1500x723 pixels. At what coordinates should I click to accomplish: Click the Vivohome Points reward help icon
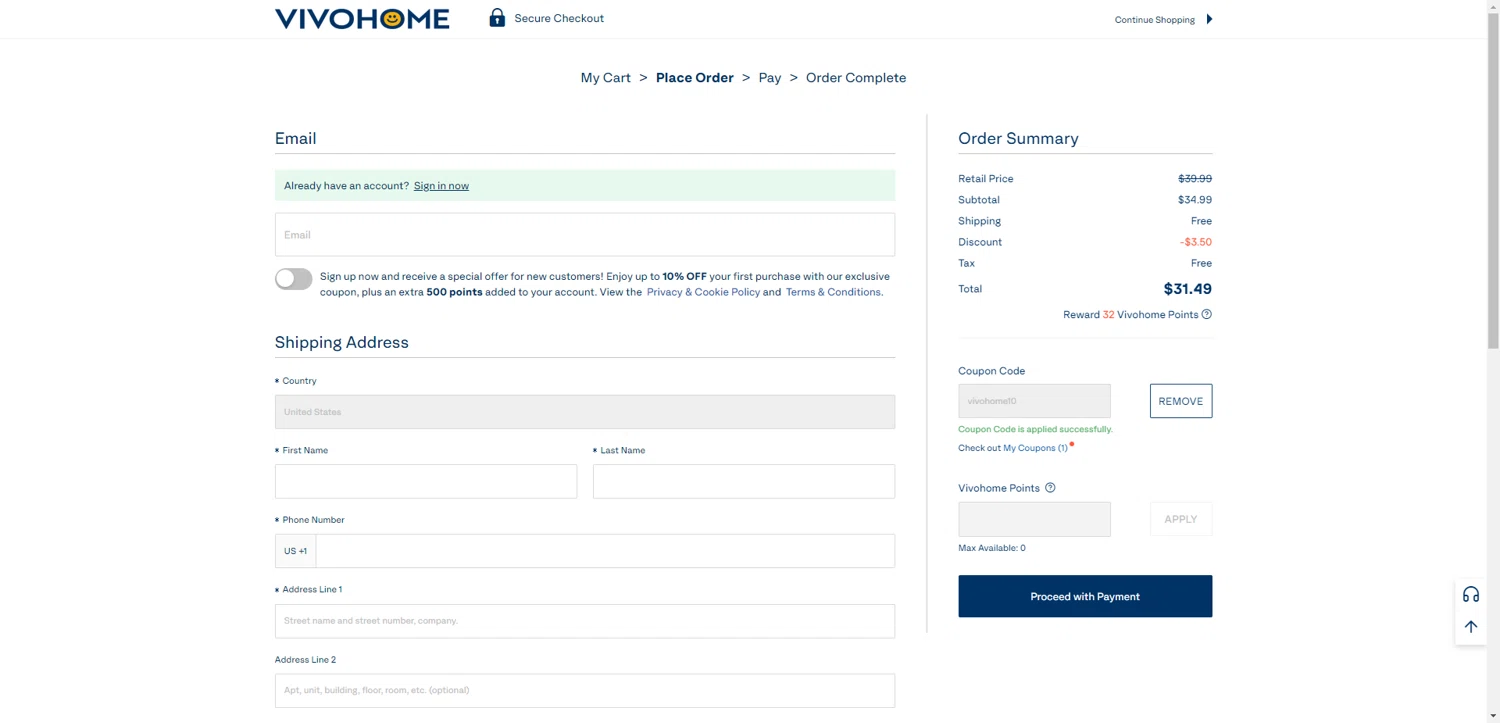[1207, 314]
